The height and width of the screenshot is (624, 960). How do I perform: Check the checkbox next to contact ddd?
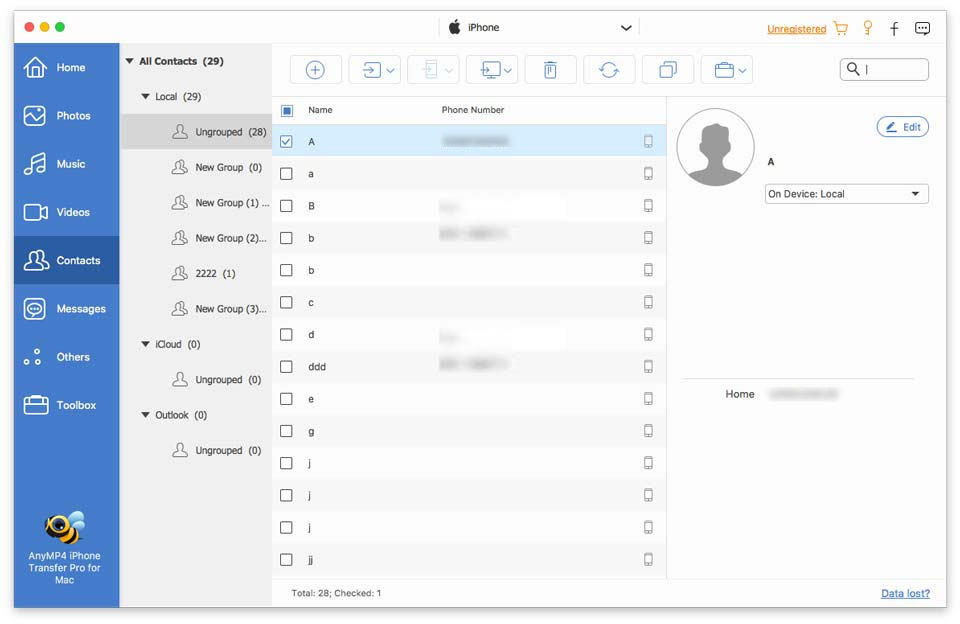[286, 366]
